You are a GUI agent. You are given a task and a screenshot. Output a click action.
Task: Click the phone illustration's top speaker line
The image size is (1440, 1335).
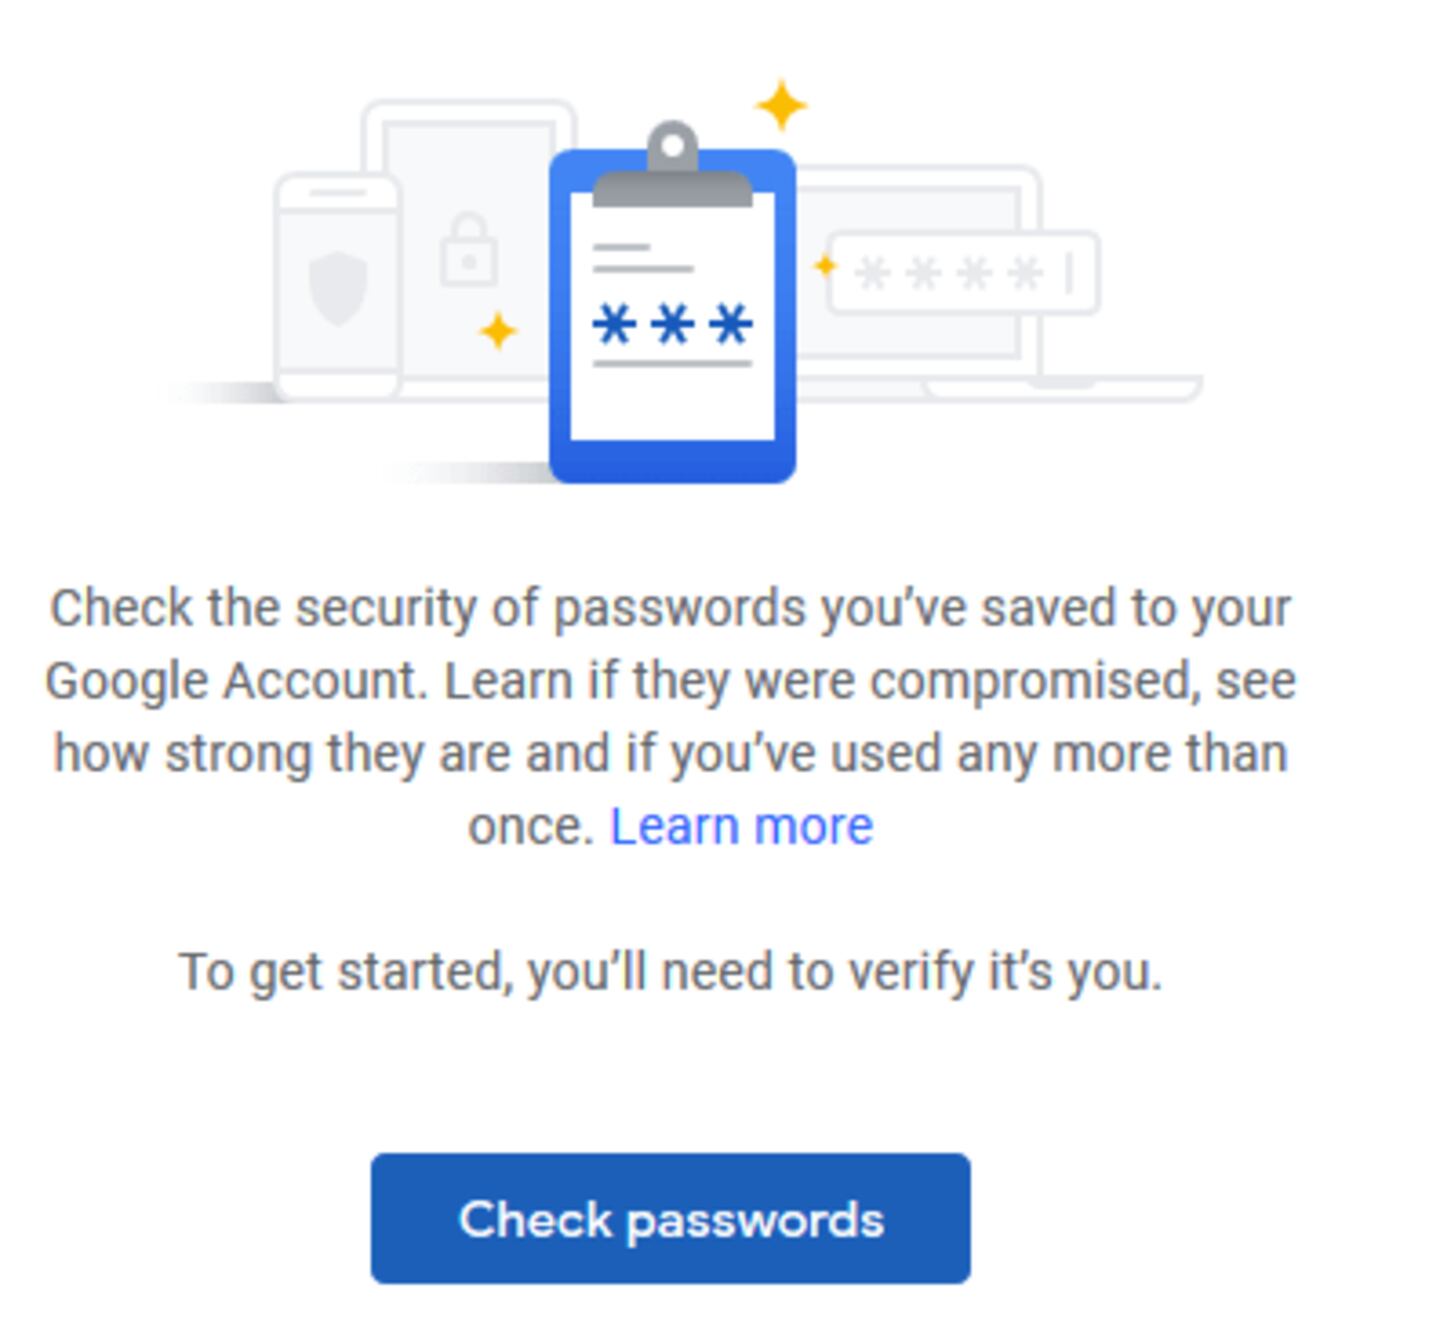[338, 193]
